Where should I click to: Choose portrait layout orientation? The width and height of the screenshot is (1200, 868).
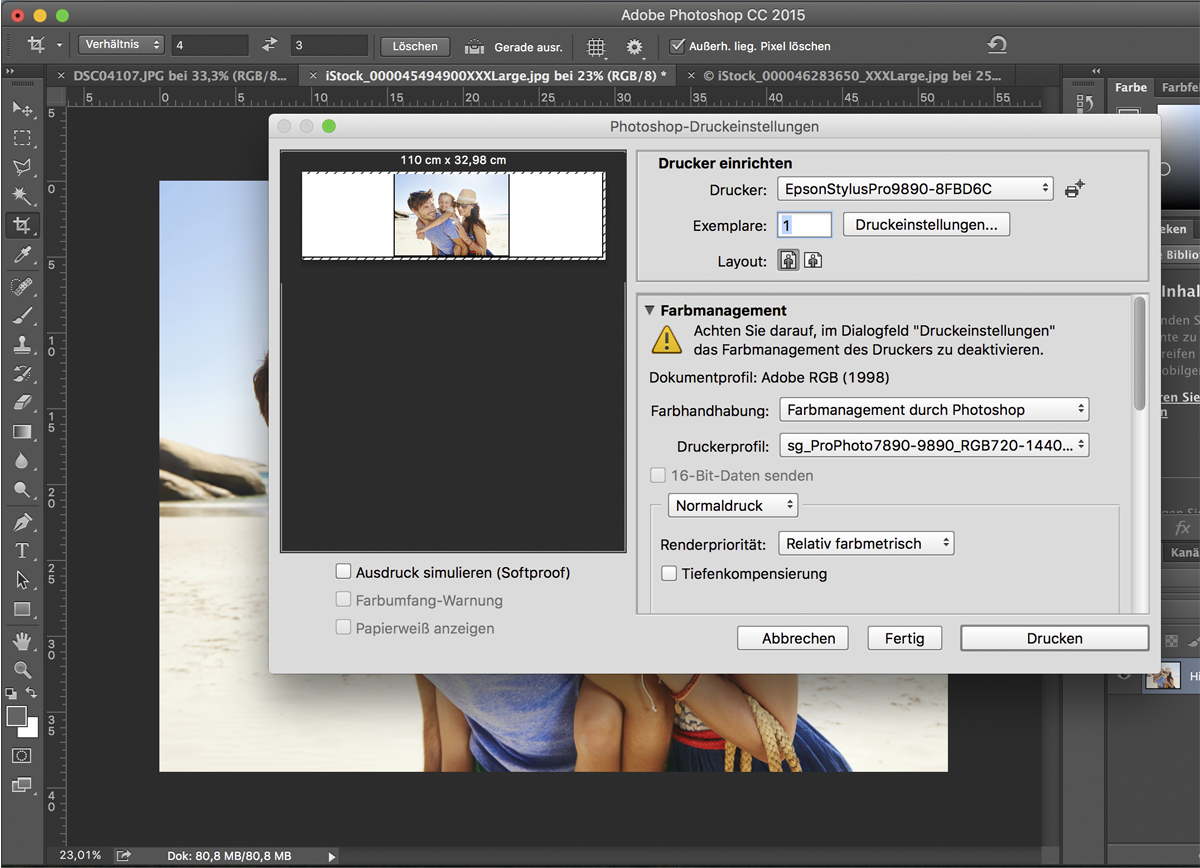789,261
